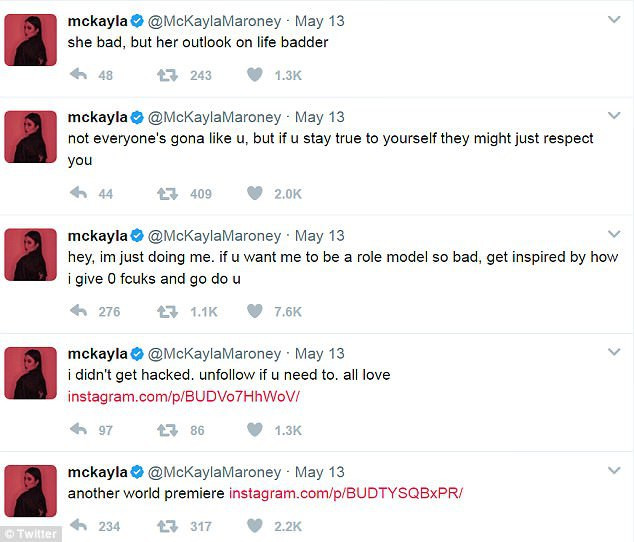Open the menu chevron on the 'i didn't get hacked' tweet
Screen dimensions: 634x542
[x=614, y=353]
